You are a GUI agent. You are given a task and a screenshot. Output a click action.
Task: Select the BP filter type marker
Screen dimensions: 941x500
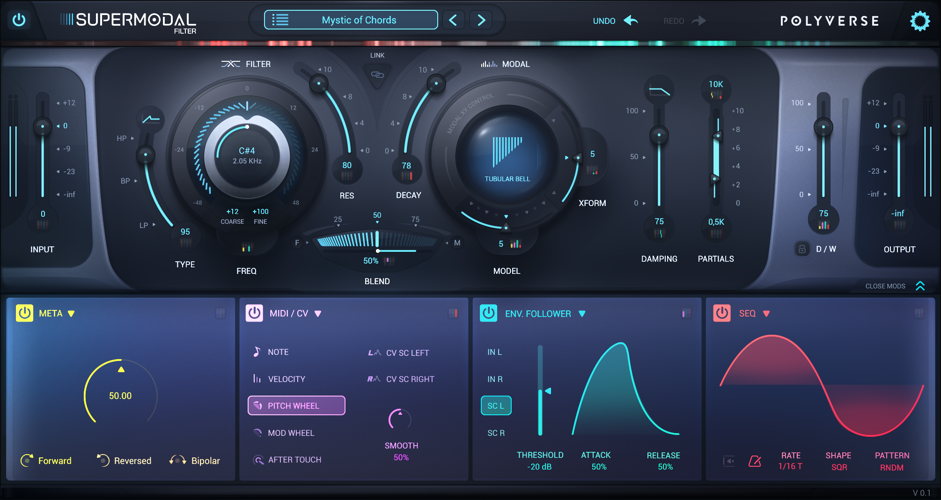point(125,181)
